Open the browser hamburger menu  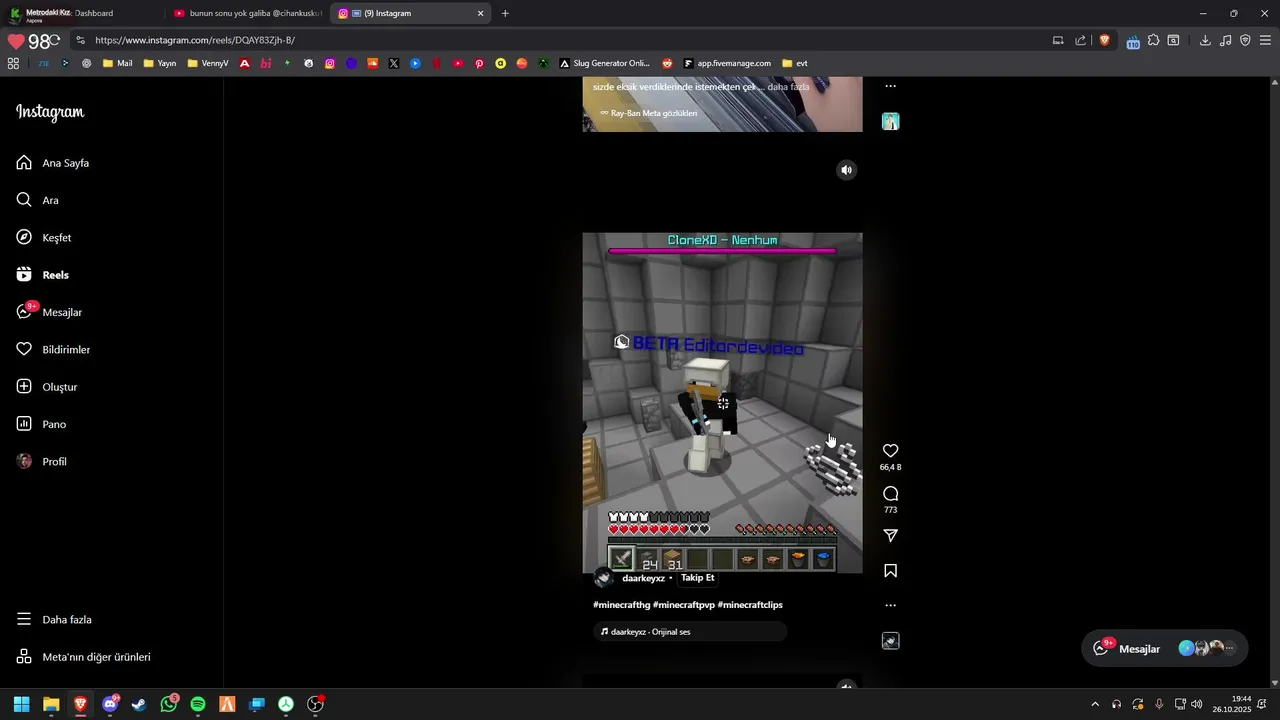click(x=1266, y=40)
